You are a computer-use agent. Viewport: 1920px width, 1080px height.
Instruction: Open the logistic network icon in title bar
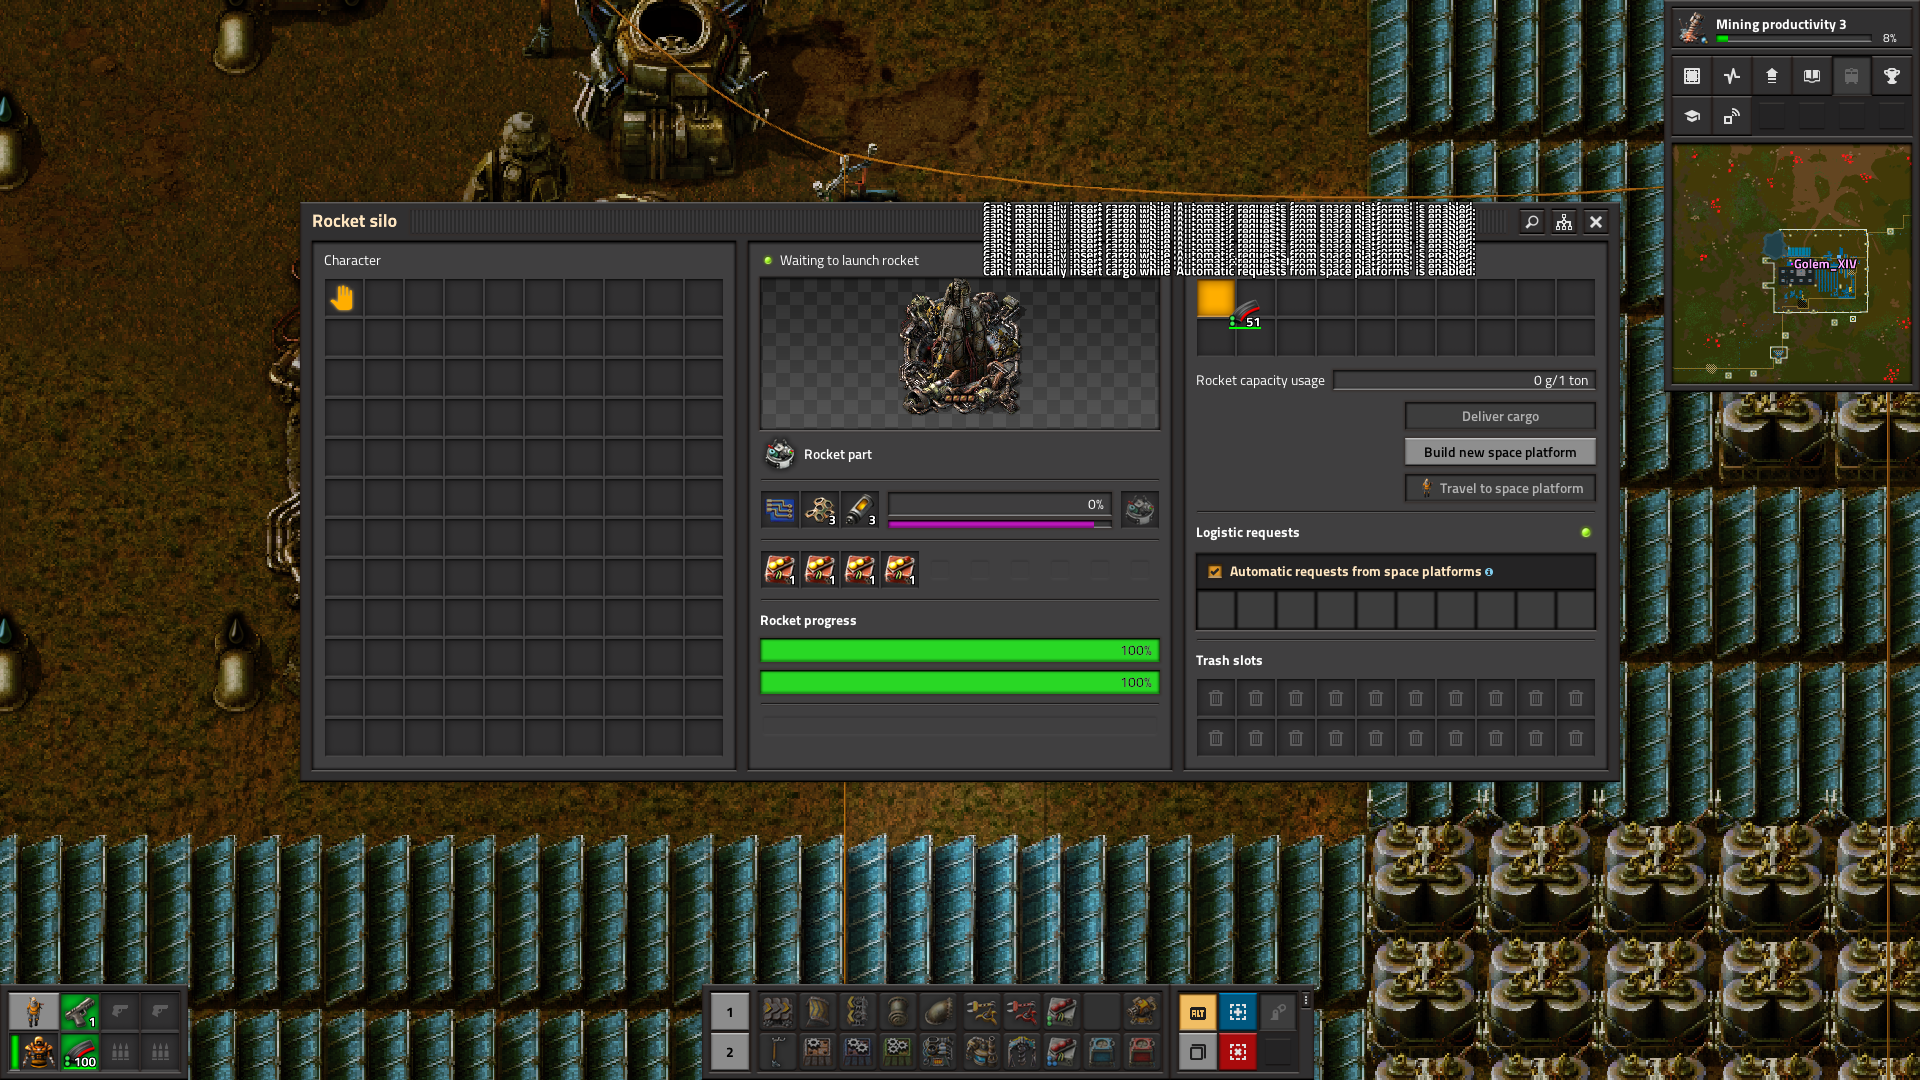click(1564, 222)
